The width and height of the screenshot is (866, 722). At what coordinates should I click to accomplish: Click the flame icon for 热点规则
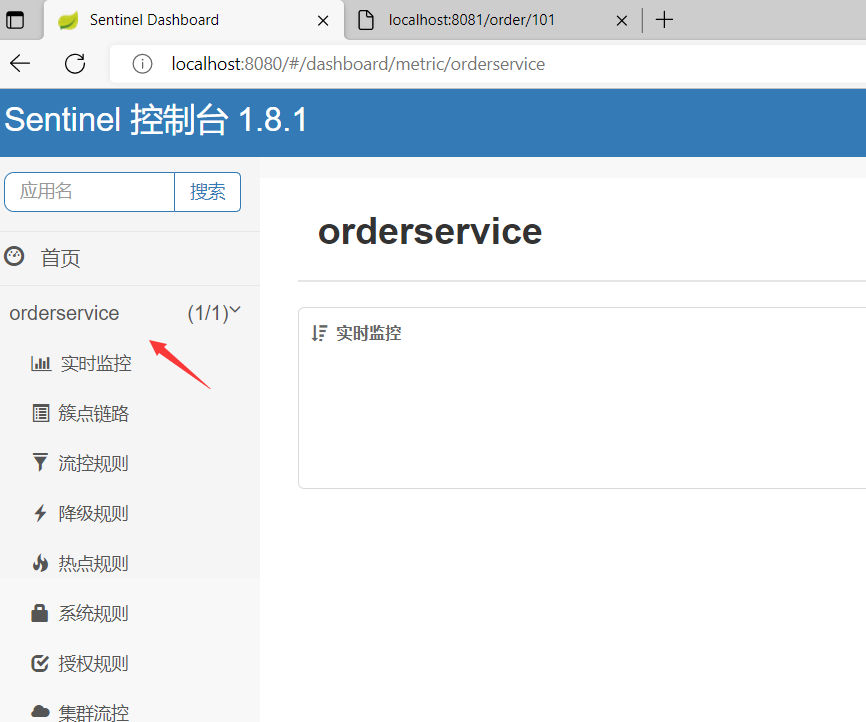40,563
